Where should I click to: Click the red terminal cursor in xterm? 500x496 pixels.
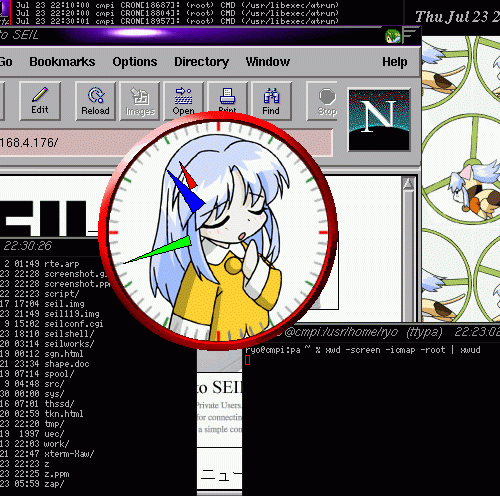click(247, 360)
